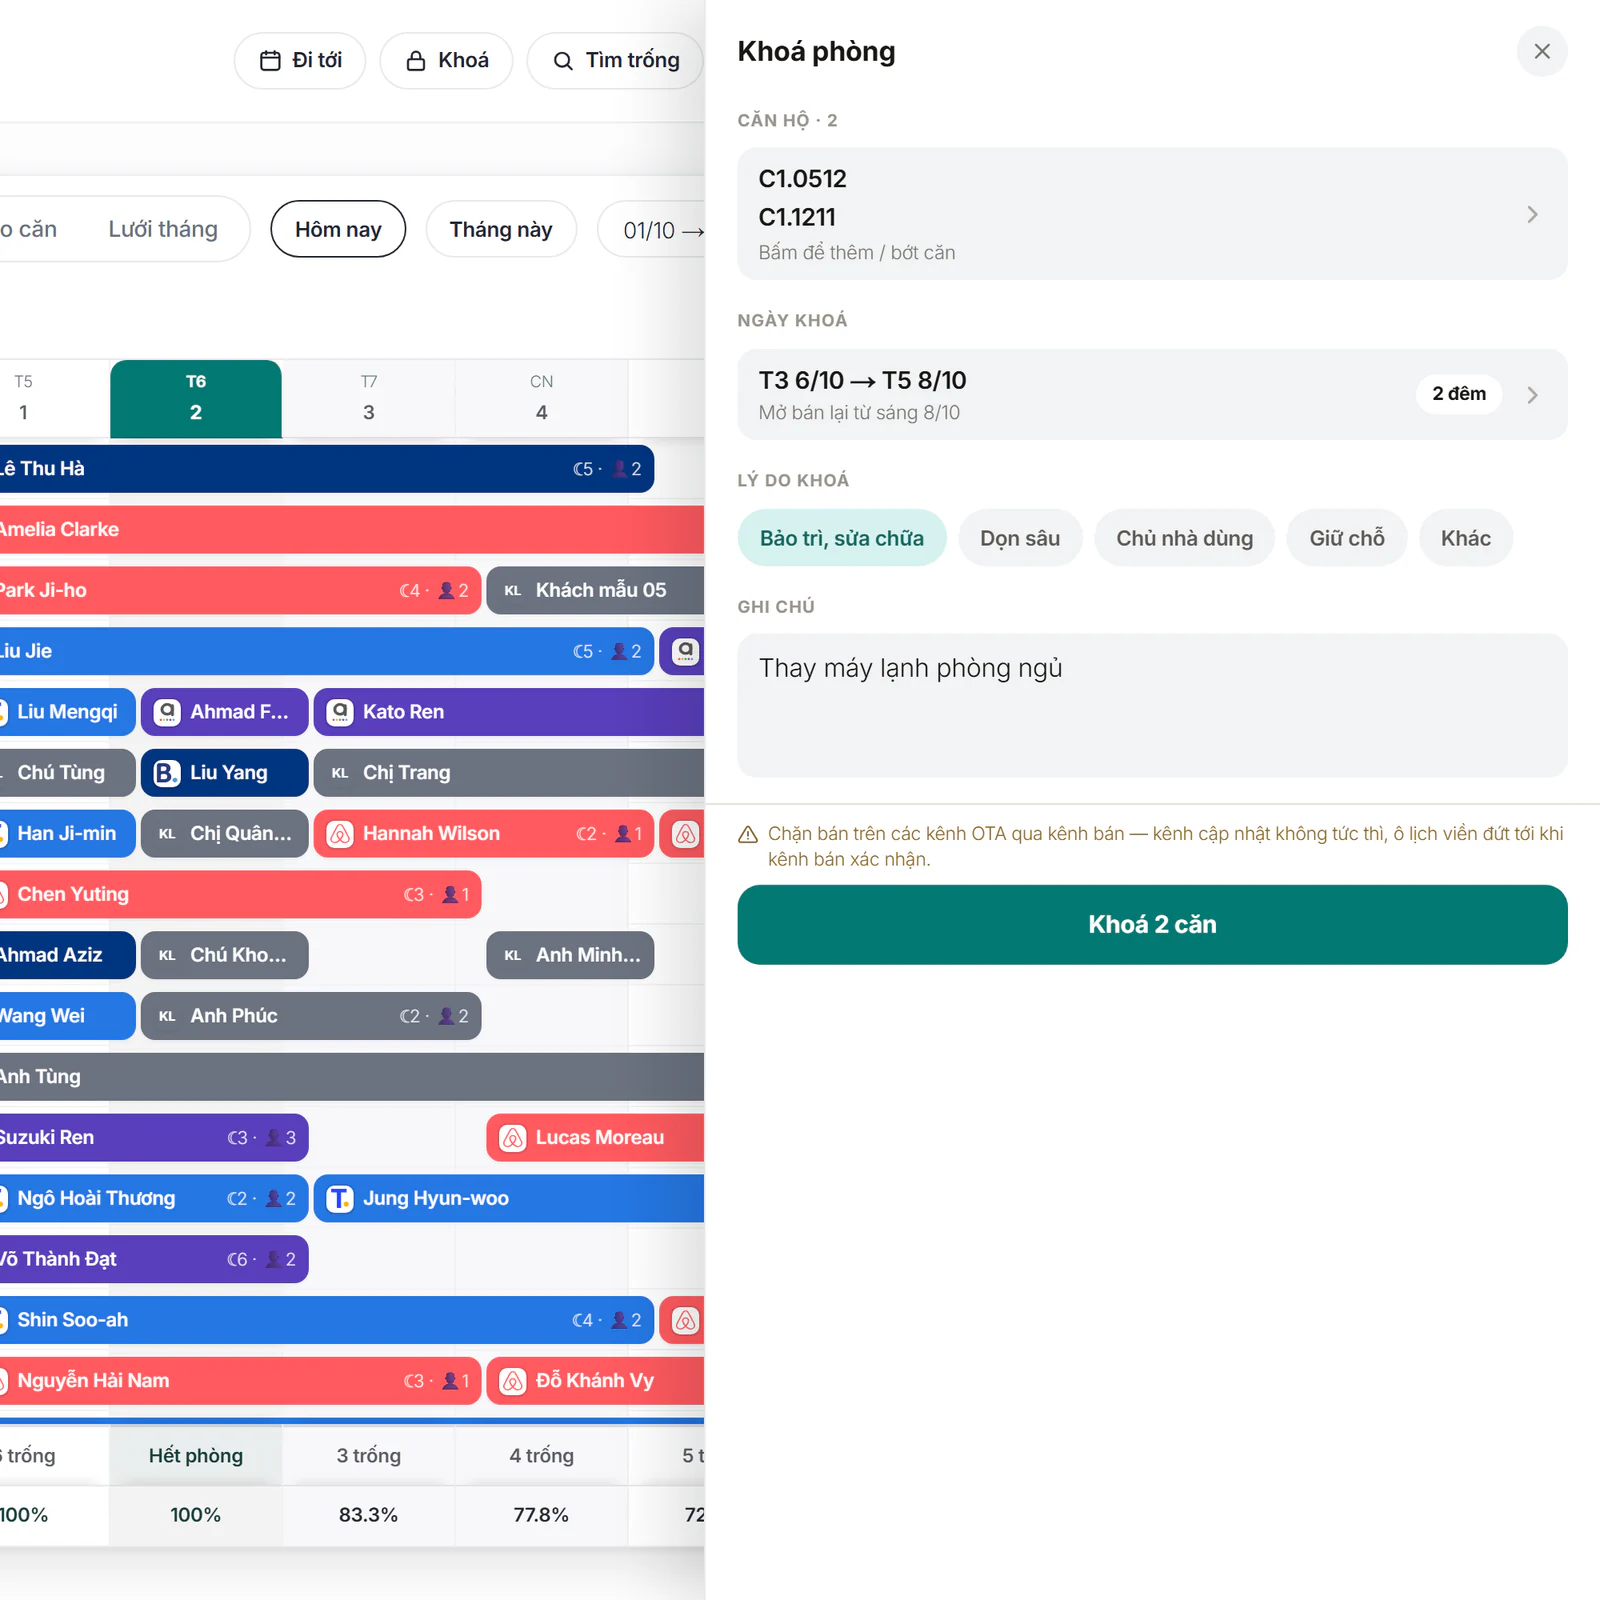Screen dimensions: 1600x1600
Task: Click the Airbnb icon on Hannah Wilson booking
Action: pyautogui.click(x=340, y=834)
